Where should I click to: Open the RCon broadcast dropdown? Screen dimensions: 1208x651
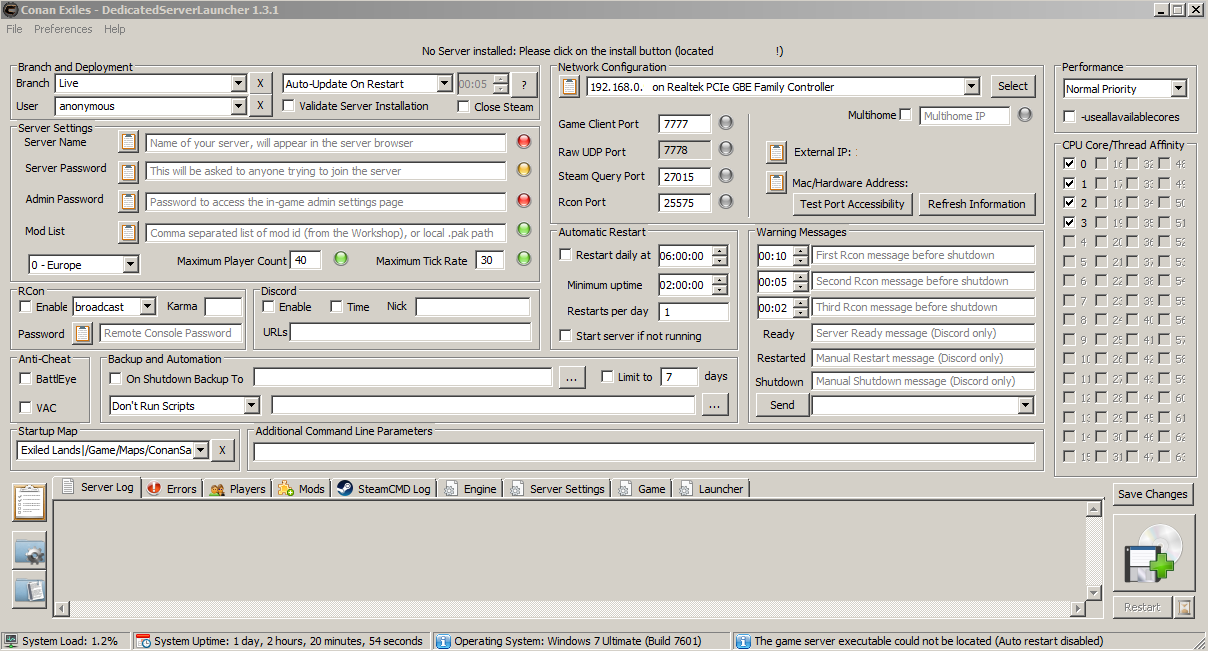[148, 307]
